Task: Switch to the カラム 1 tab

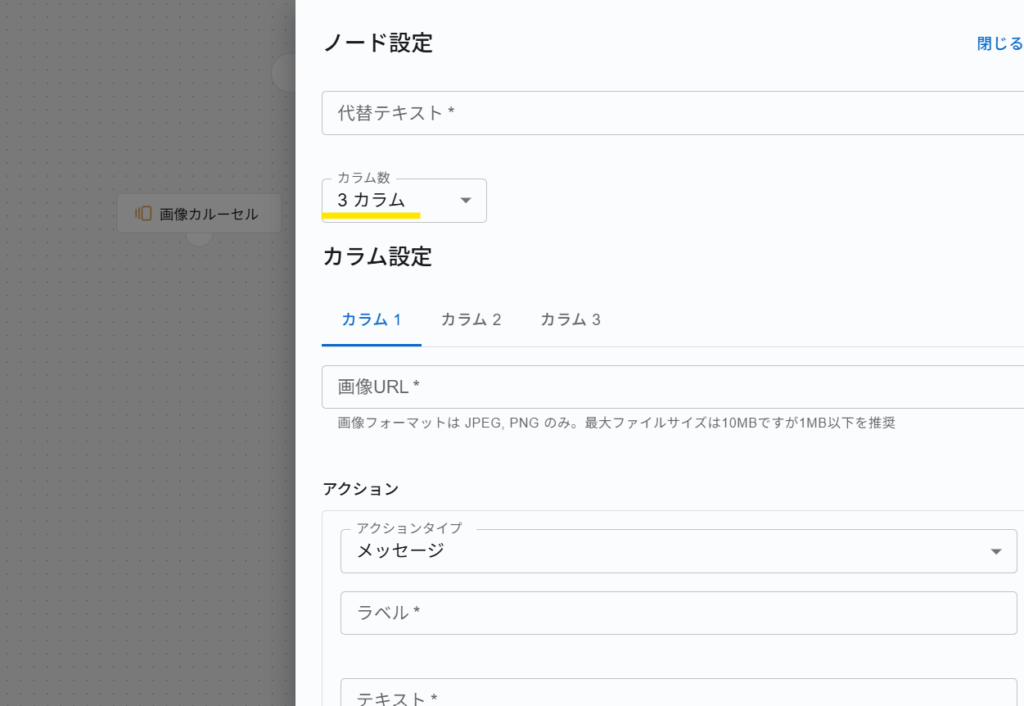Action: 371,320
